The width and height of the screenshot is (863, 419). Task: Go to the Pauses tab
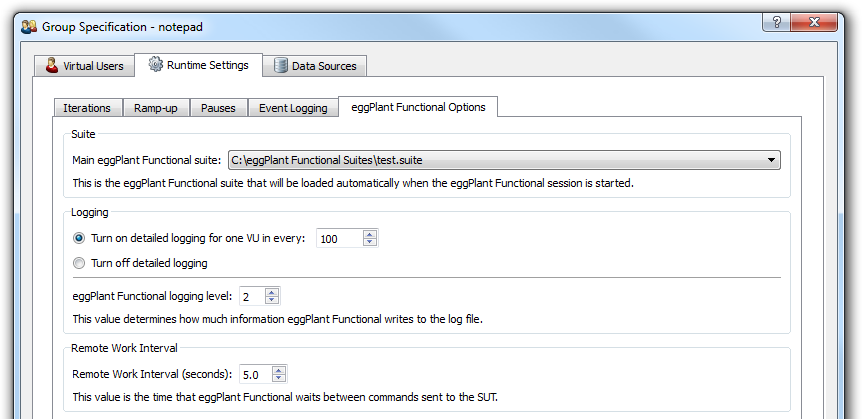pos(218,108)
